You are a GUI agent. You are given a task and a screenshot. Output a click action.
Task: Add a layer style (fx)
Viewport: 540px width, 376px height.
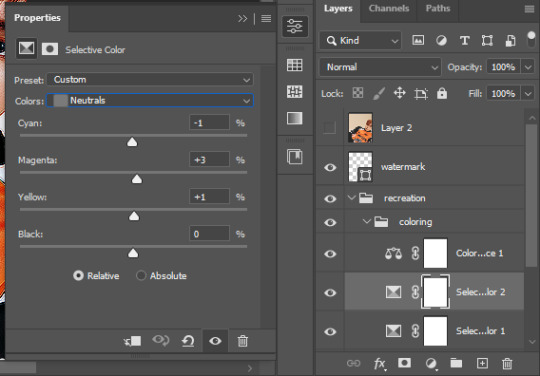click(380, 364)
